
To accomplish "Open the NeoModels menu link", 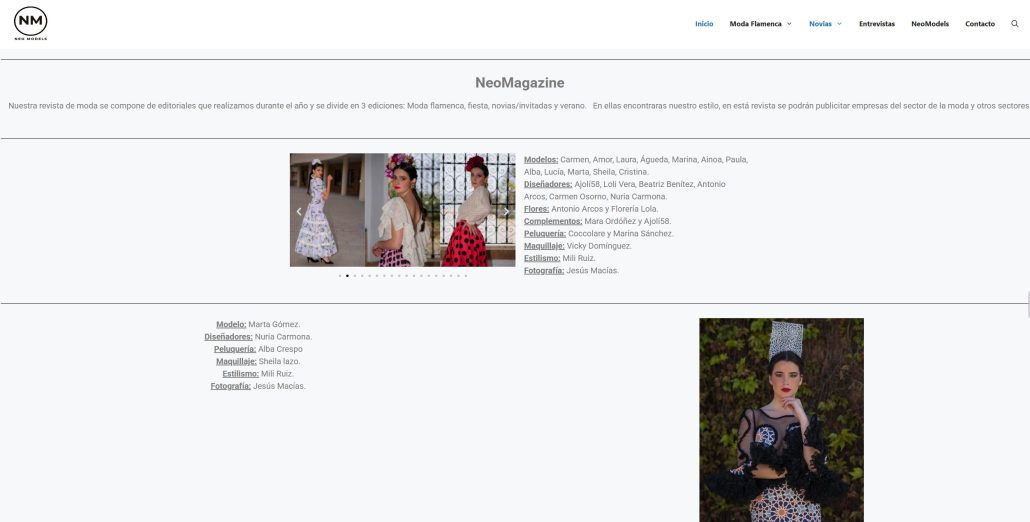I will click(929, 24).
